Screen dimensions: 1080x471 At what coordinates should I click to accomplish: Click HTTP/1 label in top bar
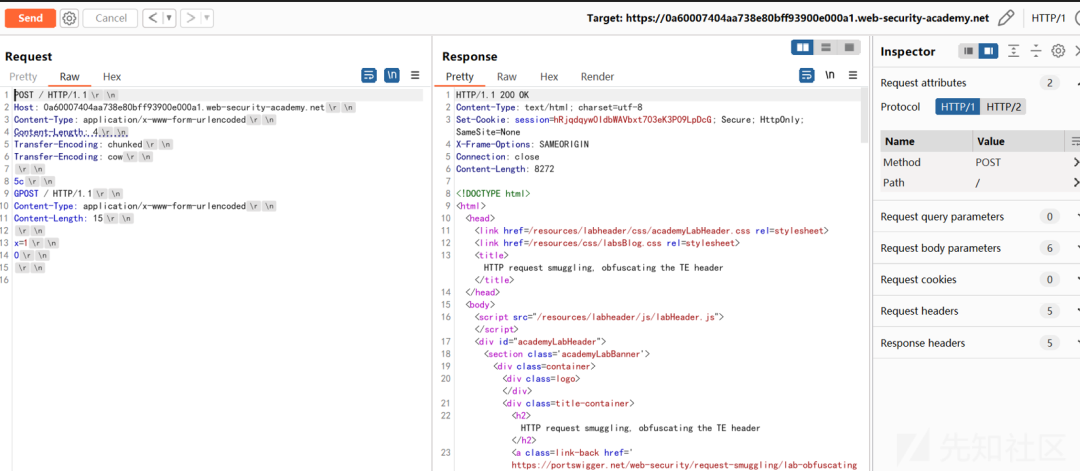pyautogui.click(x=1050, y=18)
